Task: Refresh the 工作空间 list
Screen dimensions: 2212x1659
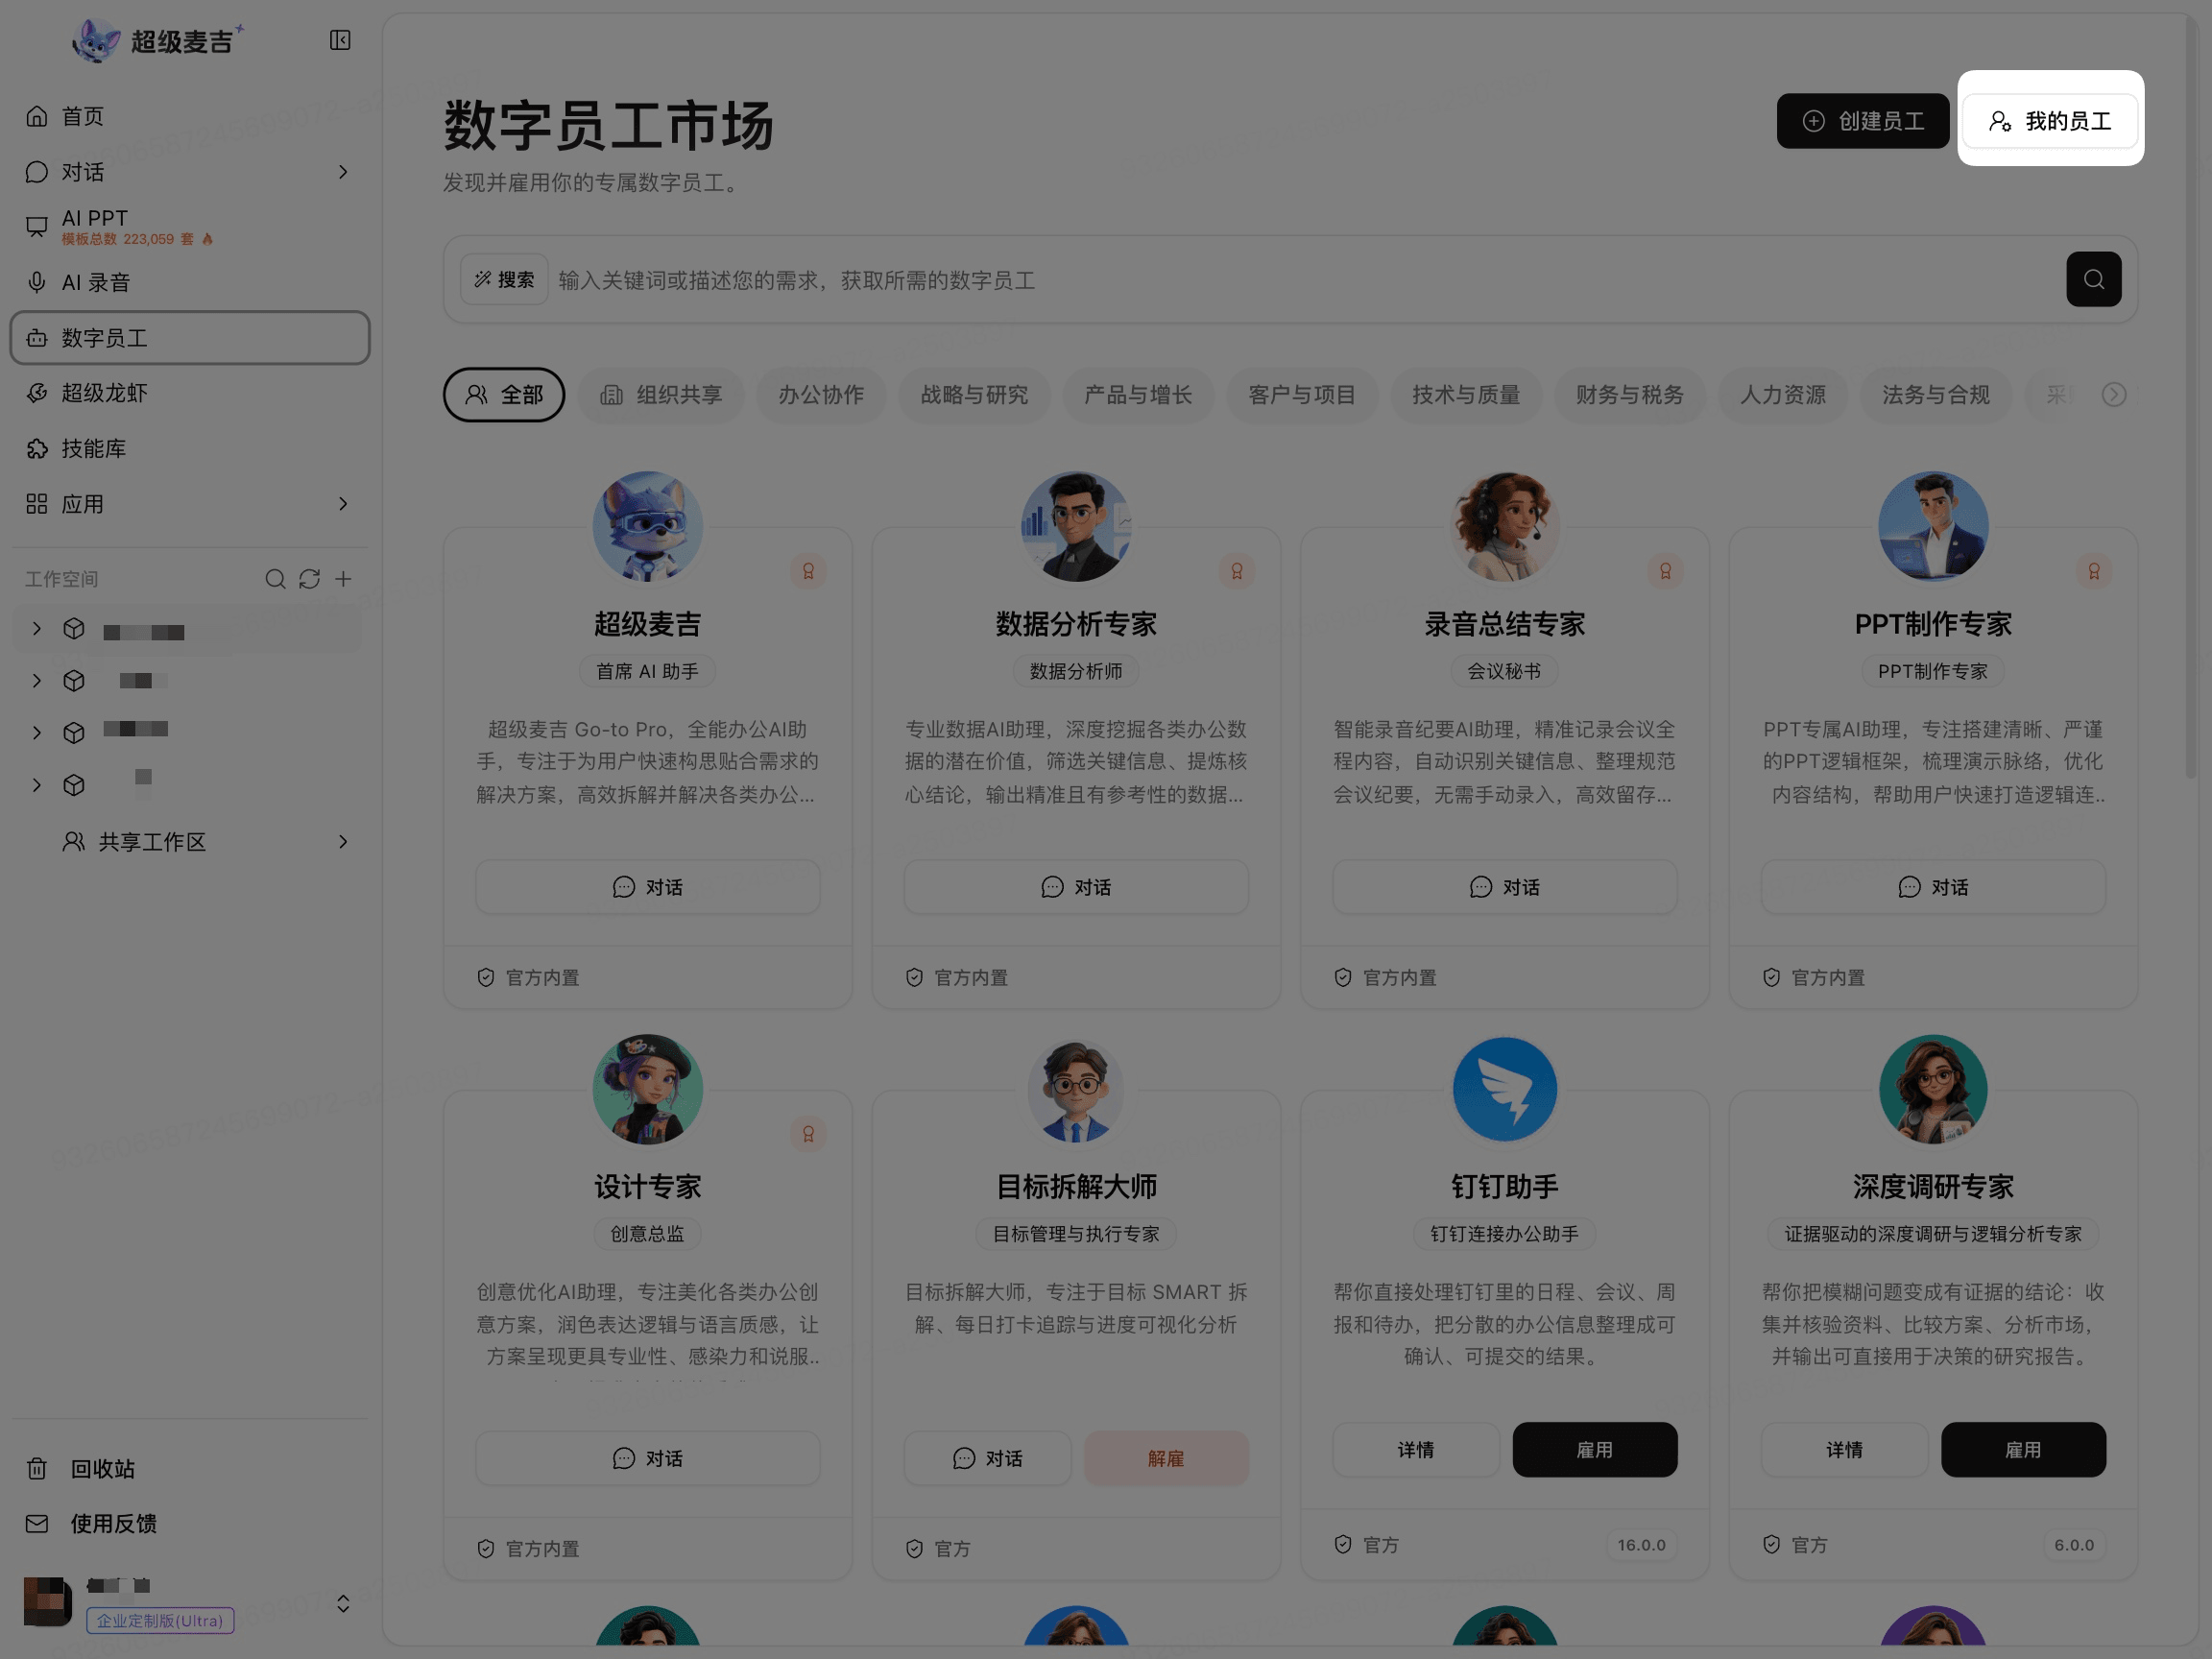Action: pyautogui.click(x=309, y=579)
